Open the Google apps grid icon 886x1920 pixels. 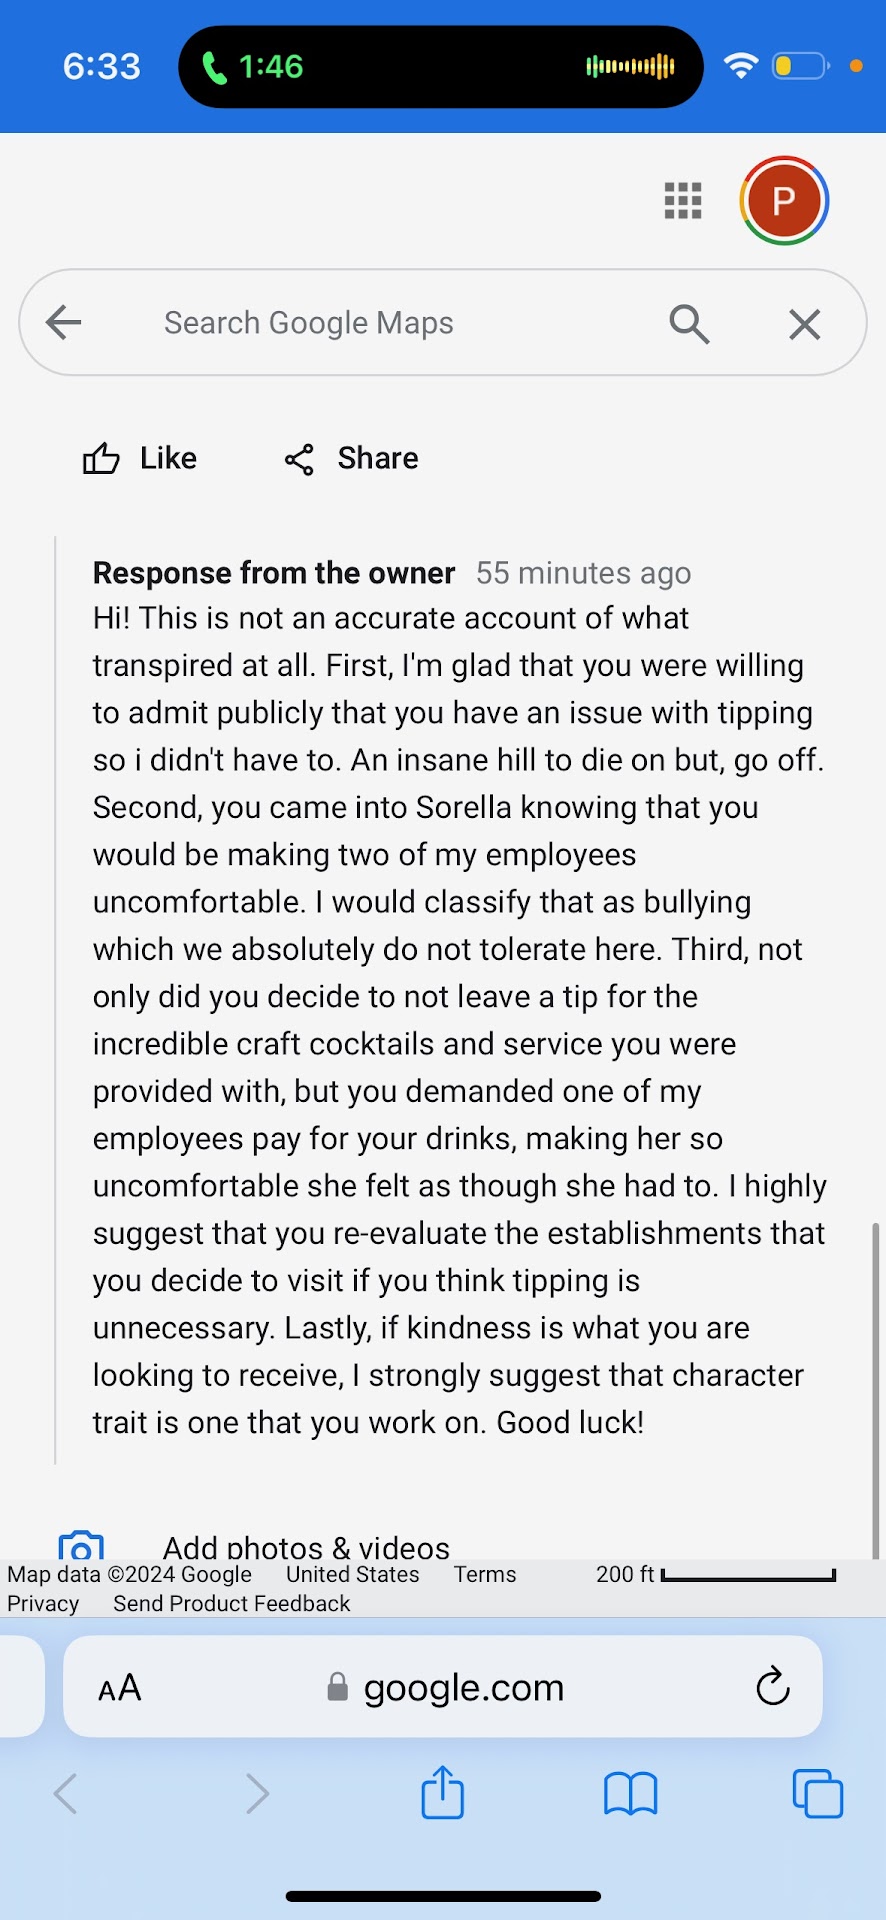683,201
